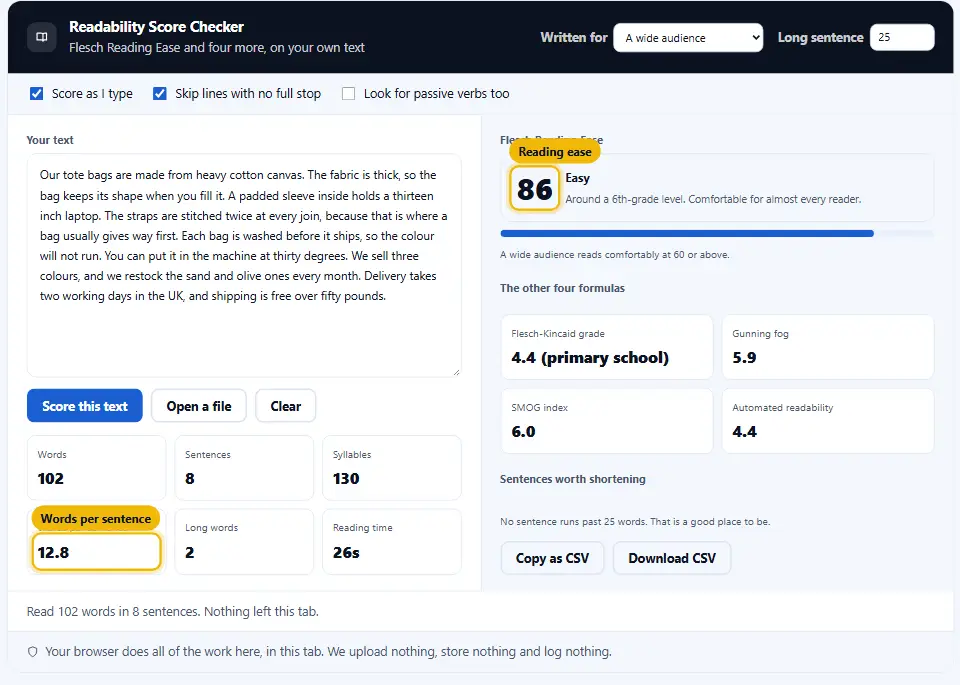Image resolution: width=960 pixels, height=685 pixels.
Task: Click the 'Sentences worth shortening' heading
Action: (x=572, y=479)
